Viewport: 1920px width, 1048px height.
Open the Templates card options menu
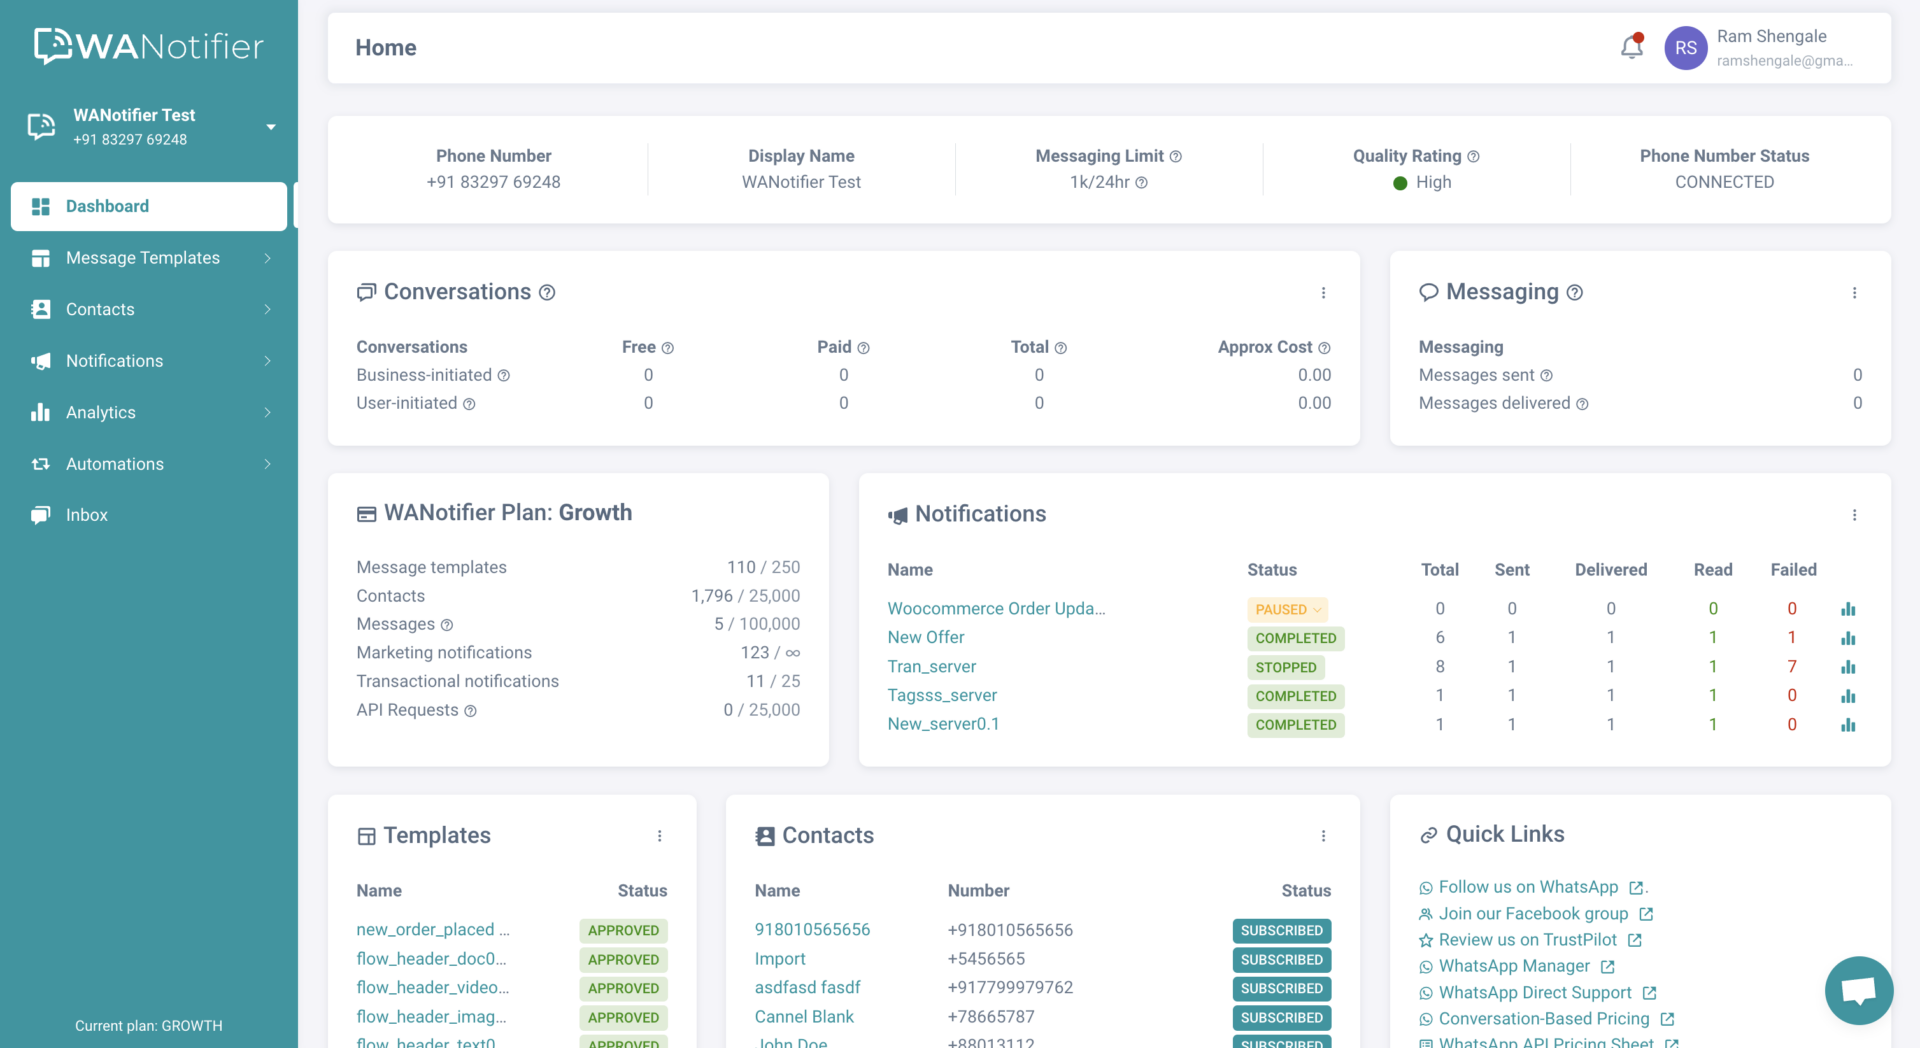click(x=659, y=836)
